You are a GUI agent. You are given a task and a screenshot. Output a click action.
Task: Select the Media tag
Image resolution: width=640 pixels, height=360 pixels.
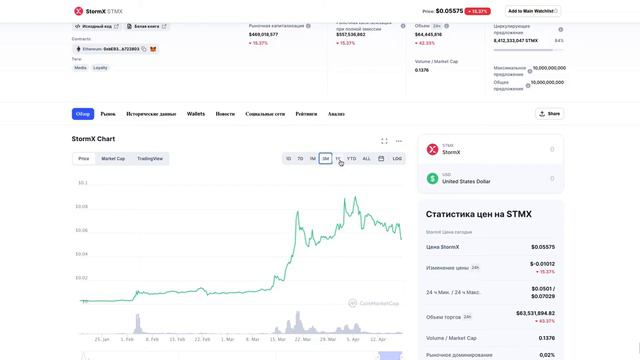coord(80,68)
